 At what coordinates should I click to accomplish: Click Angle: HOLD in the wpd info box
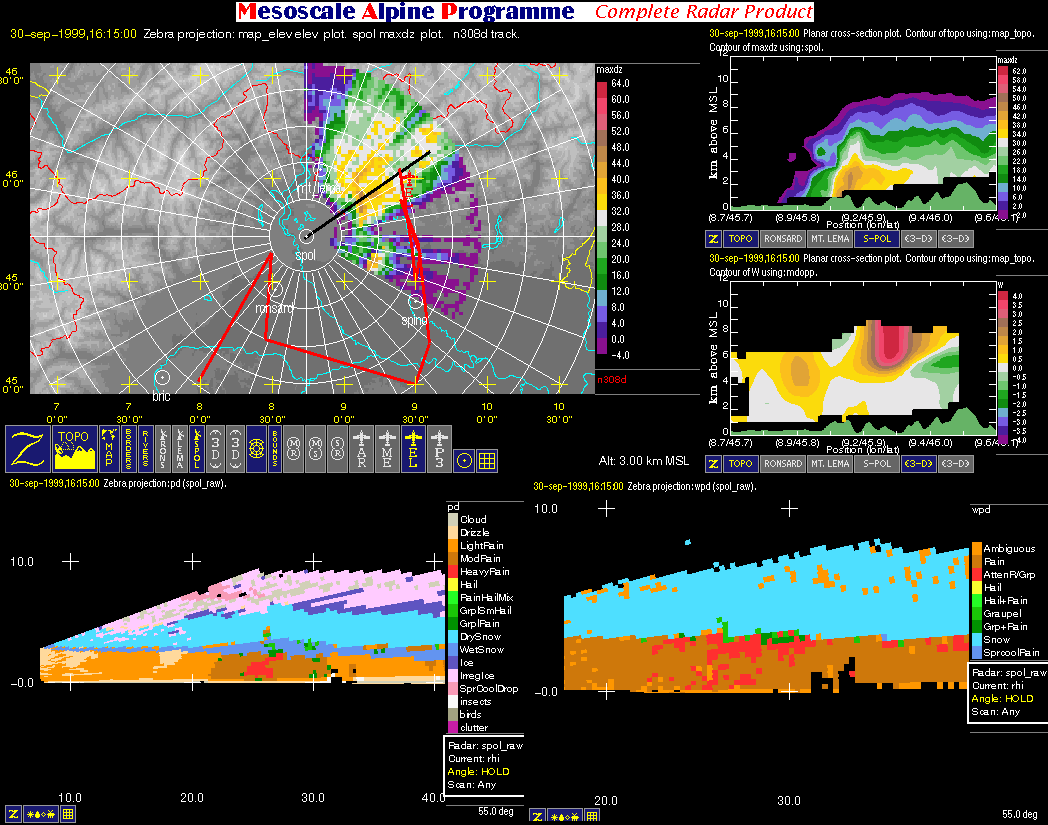(x=1002, y=698)
